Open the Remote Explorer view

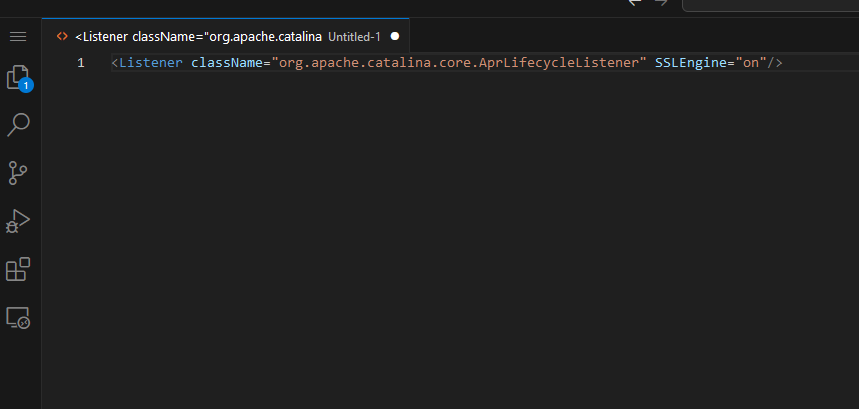tap(18, 318)
